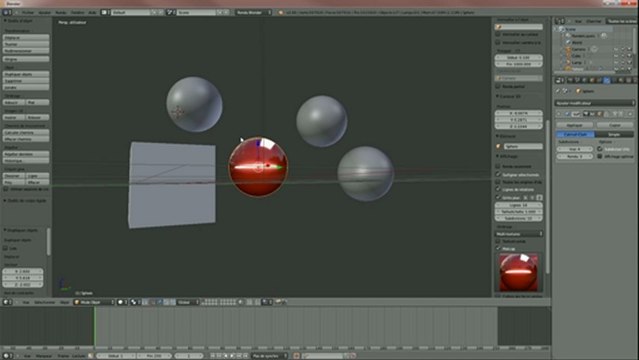Toggle modifier visibility in viewport eye icon
Viewport: 639px width, 360px height.
(592, 114)
